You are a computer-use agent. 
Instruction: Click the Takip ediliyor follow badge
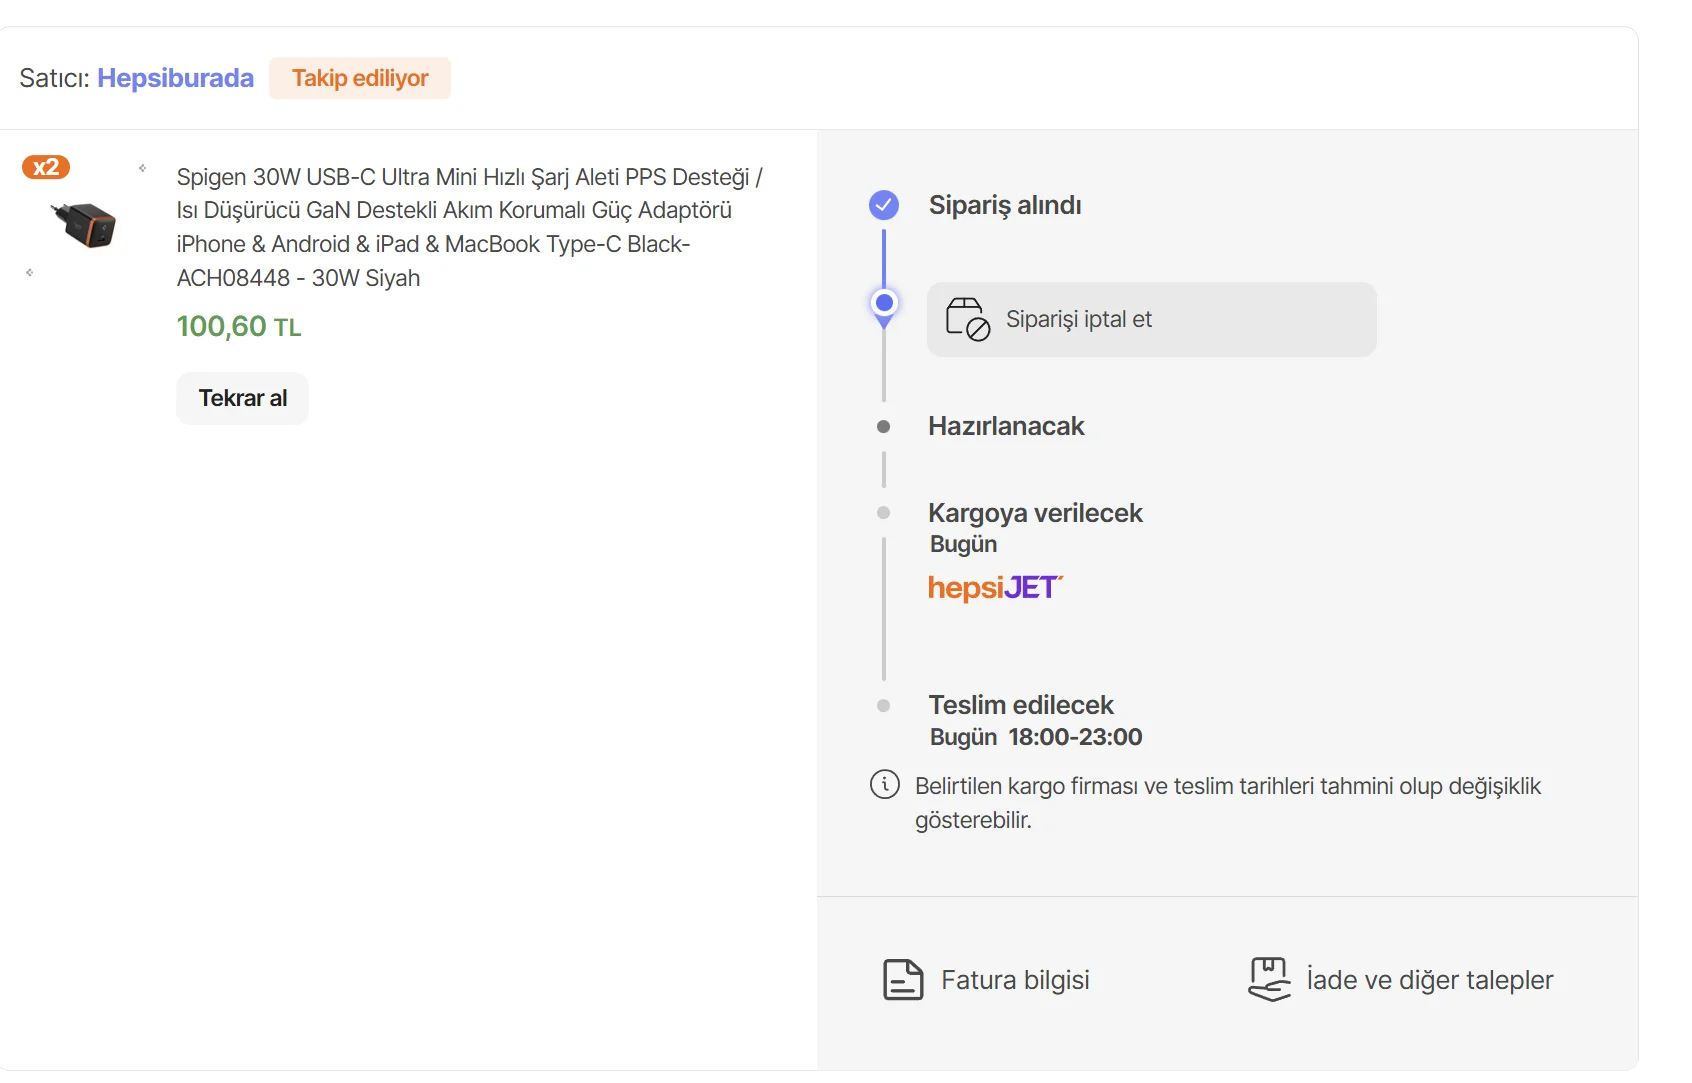pyautogui.click(x=360, y=78)
